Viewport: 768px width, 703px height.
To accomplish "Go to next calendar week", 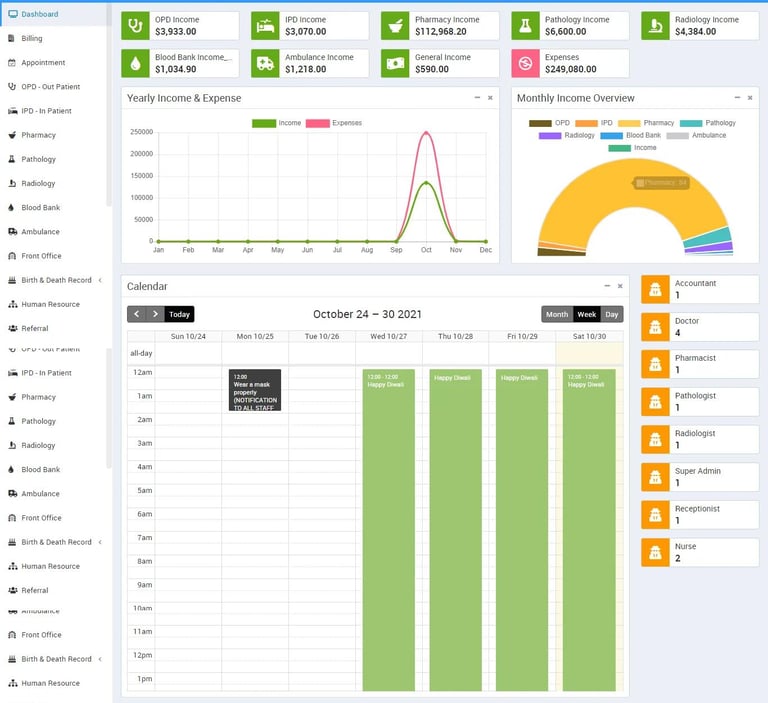I will click(x=155, y=314).
